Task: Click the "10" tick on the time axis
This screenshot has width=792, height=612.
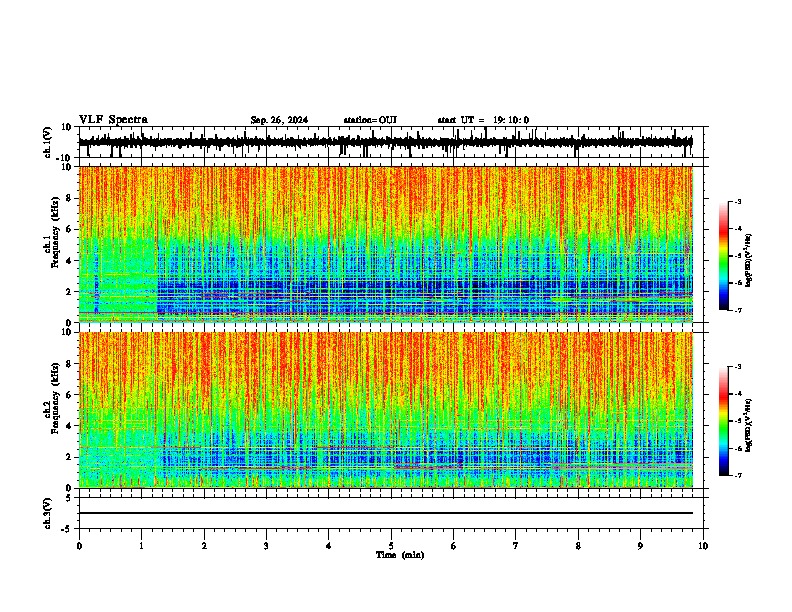Action: [703, 546]
